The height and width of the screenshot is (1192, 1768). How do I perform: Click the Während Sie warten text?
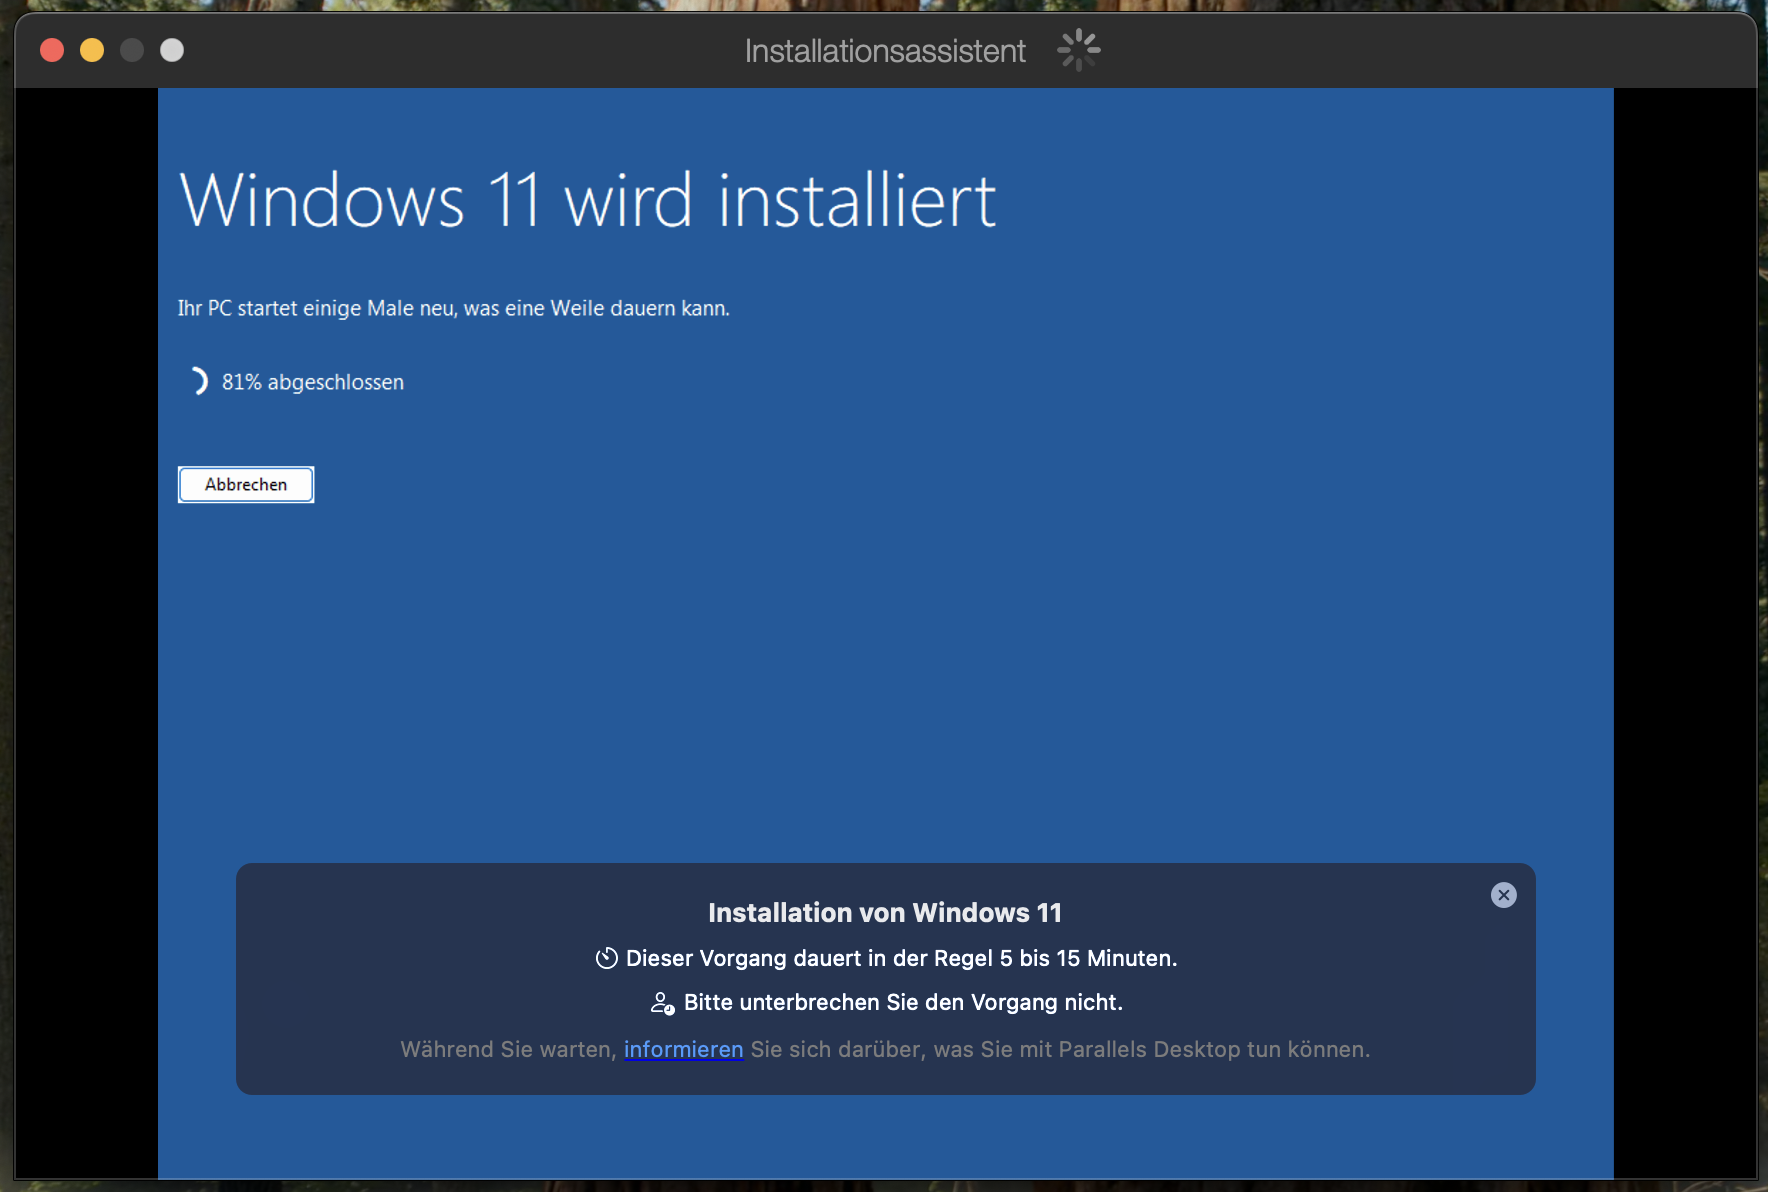pos(508,1049)
